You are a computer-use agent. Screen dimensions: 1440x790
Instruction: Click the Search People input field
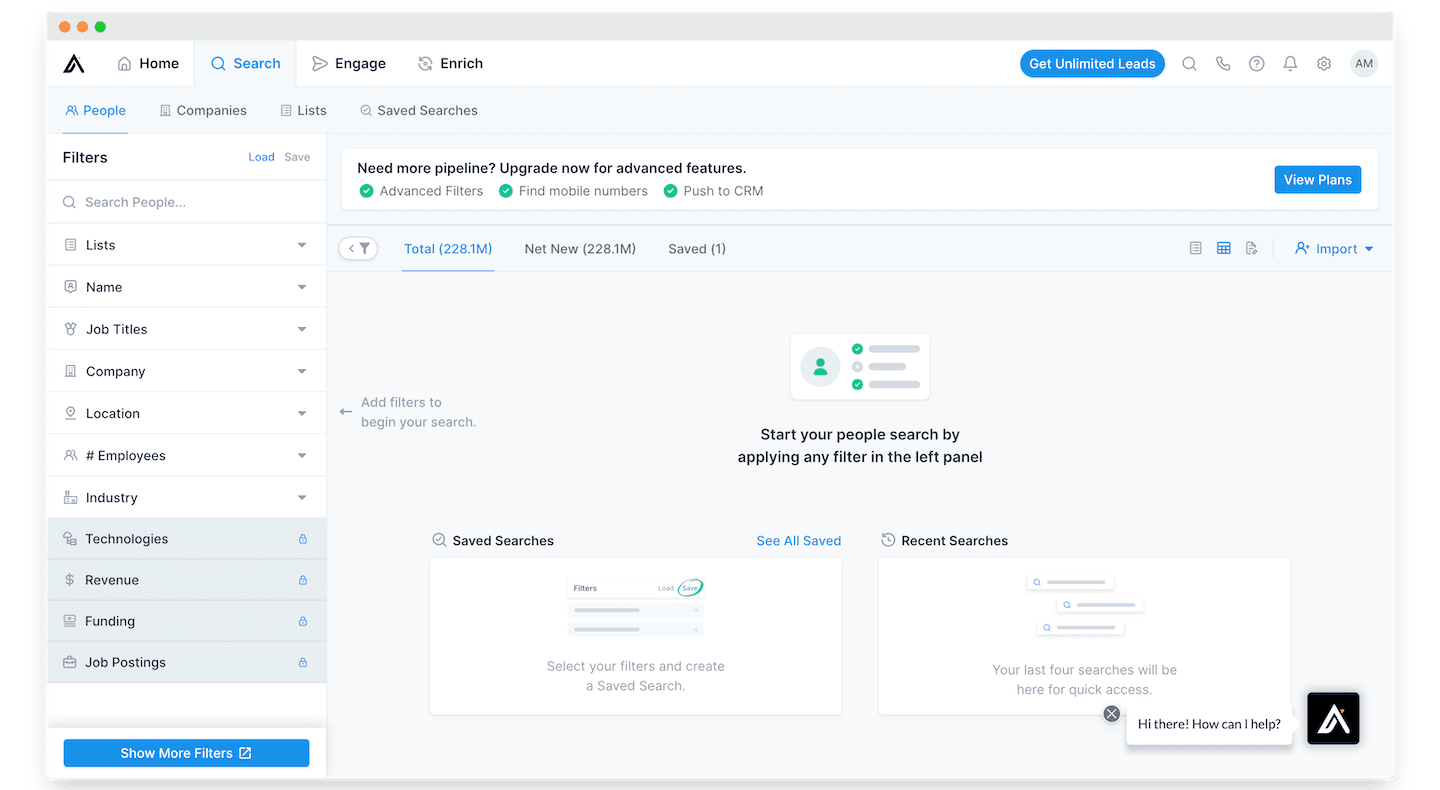coord(187,202)
